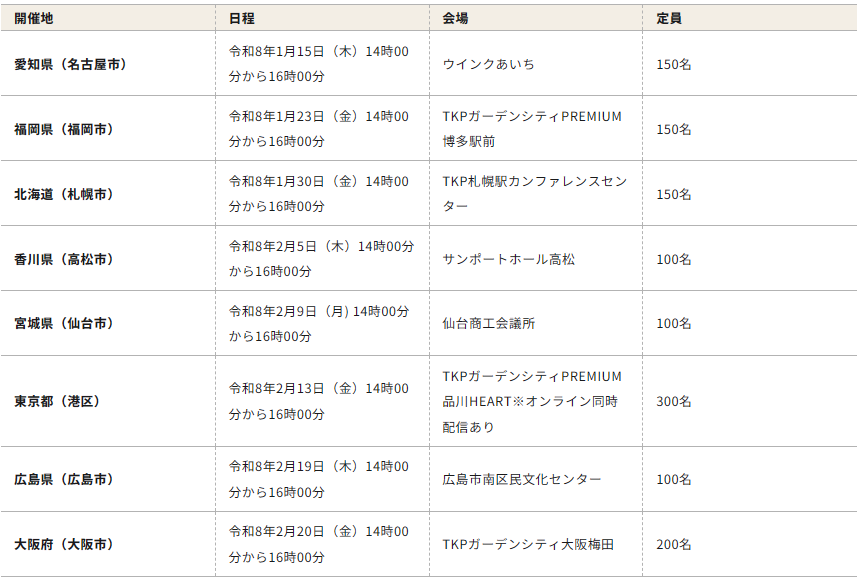The width and height of the screenshot is (861, 582).
Task: Click the ウインクあいち venue cell
Action: pyautogui.click(x=488, y=64)
